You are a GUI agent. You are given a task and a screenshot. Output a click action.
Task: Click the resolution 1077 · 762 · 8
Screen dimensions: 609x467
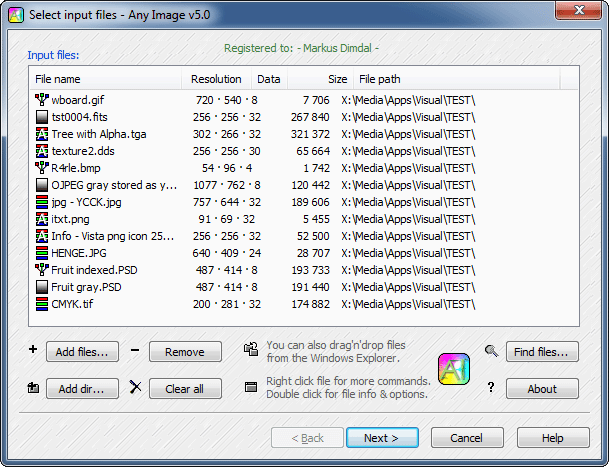(227, 185)
